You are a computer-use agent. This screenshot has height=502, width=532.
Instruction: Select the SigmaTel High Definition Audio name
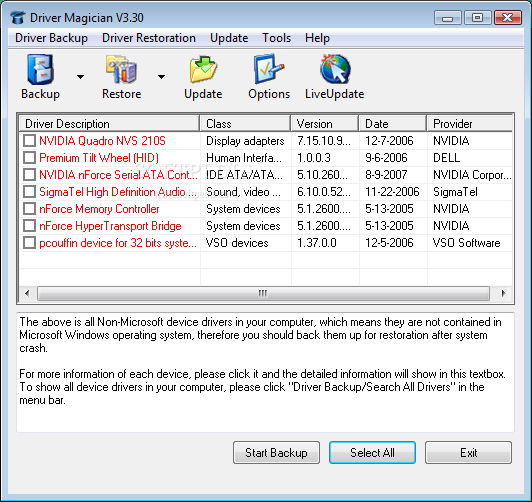[x=117, y=192]
